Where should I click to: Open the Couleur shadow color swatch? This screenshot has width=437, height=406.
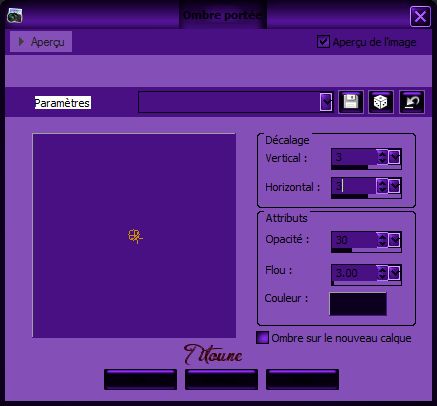[x=358, y=304]
